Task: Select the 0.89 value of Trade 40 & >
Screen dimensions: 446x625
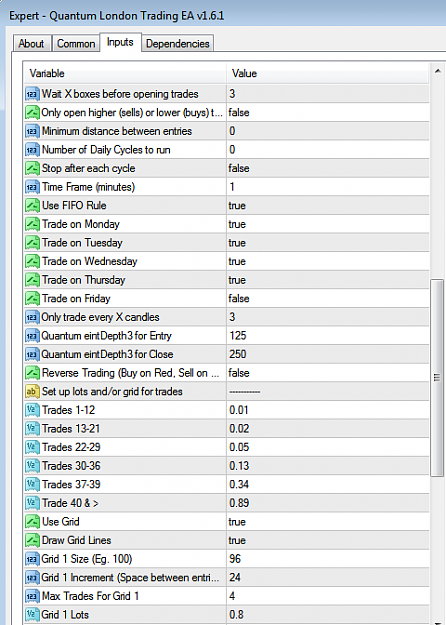Action: [239, 503]
